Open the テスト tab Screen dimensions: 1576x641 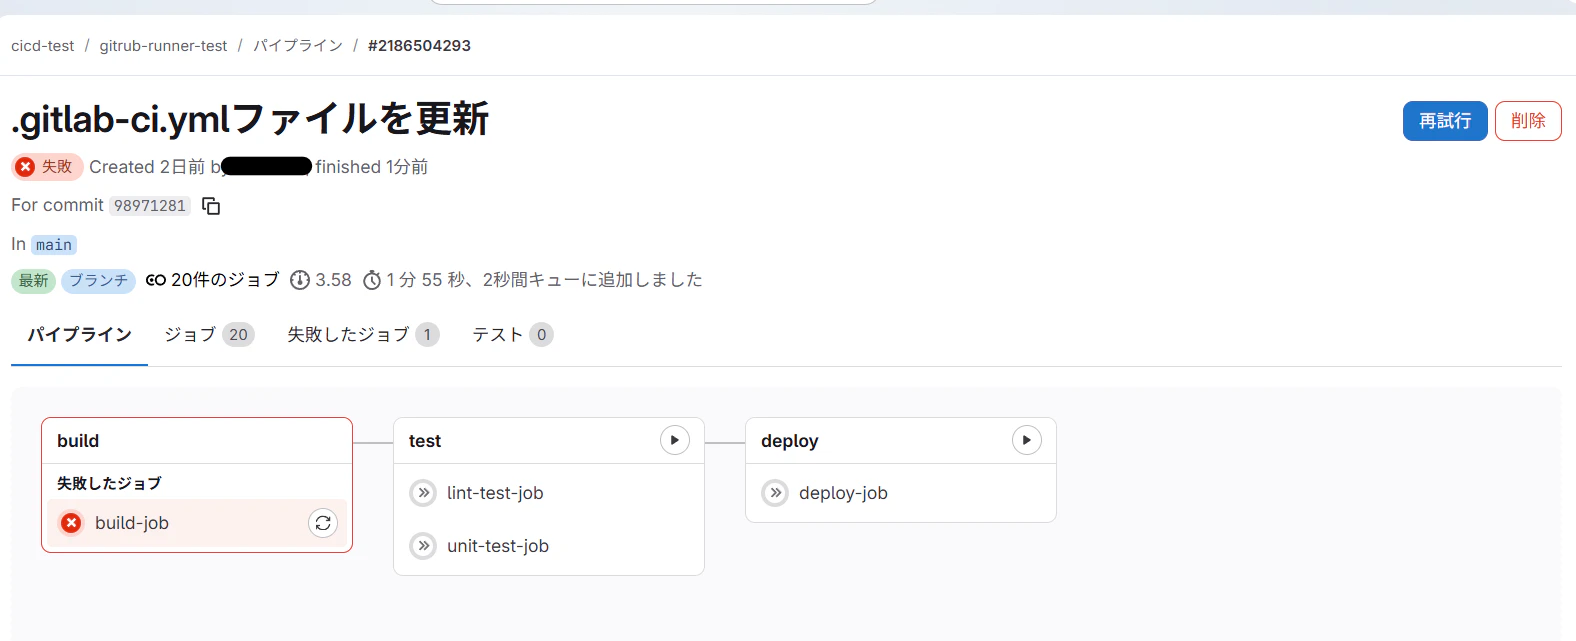[512, 335]
